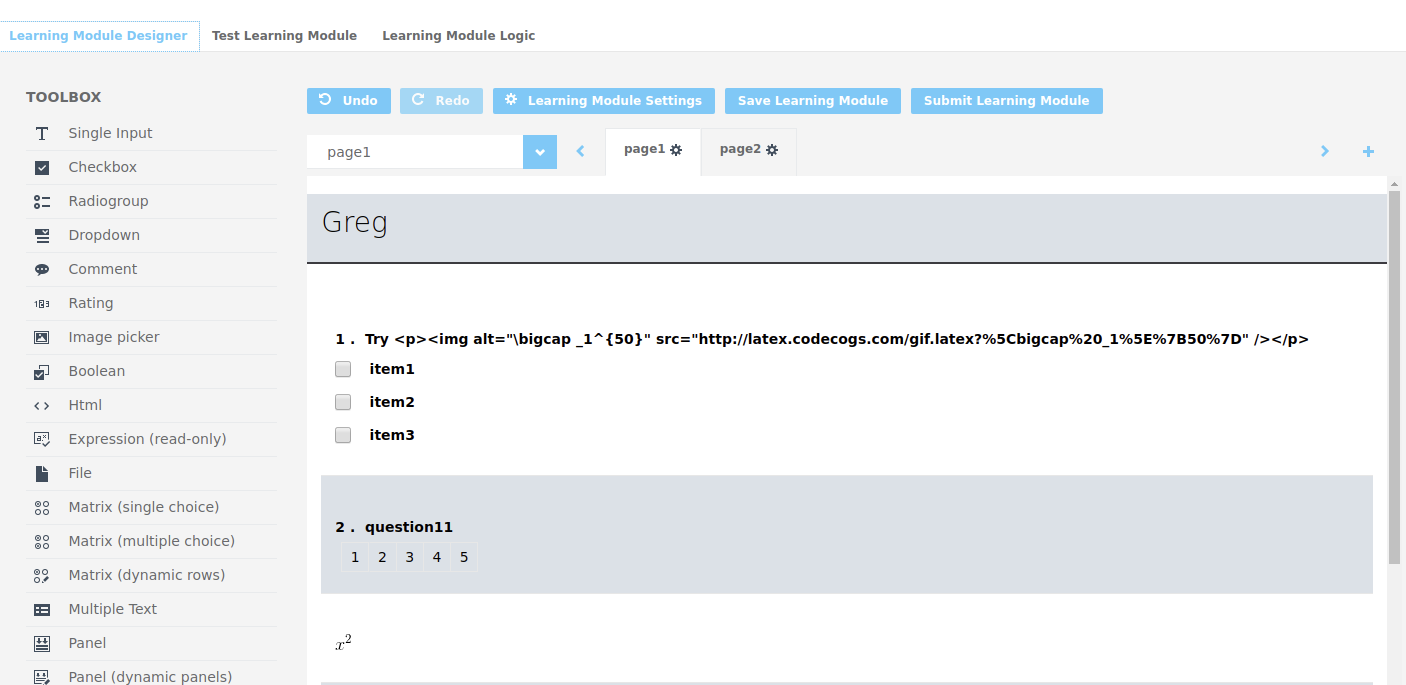Open the Test Learning Module tab
Screen dimensions: 1406x685
284,36
